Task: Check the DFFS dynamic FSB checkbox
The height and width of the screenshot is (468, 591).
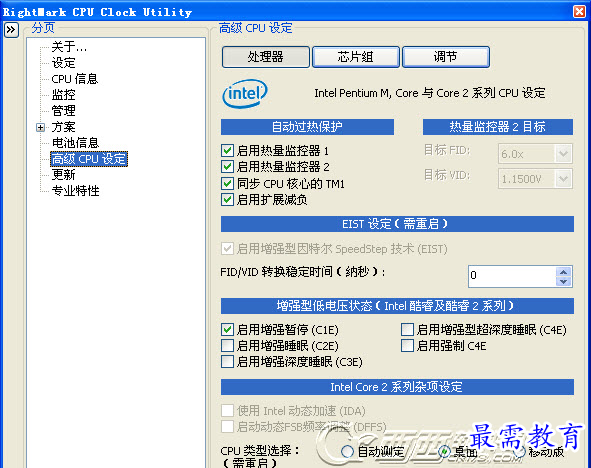Action: [227, 427]
